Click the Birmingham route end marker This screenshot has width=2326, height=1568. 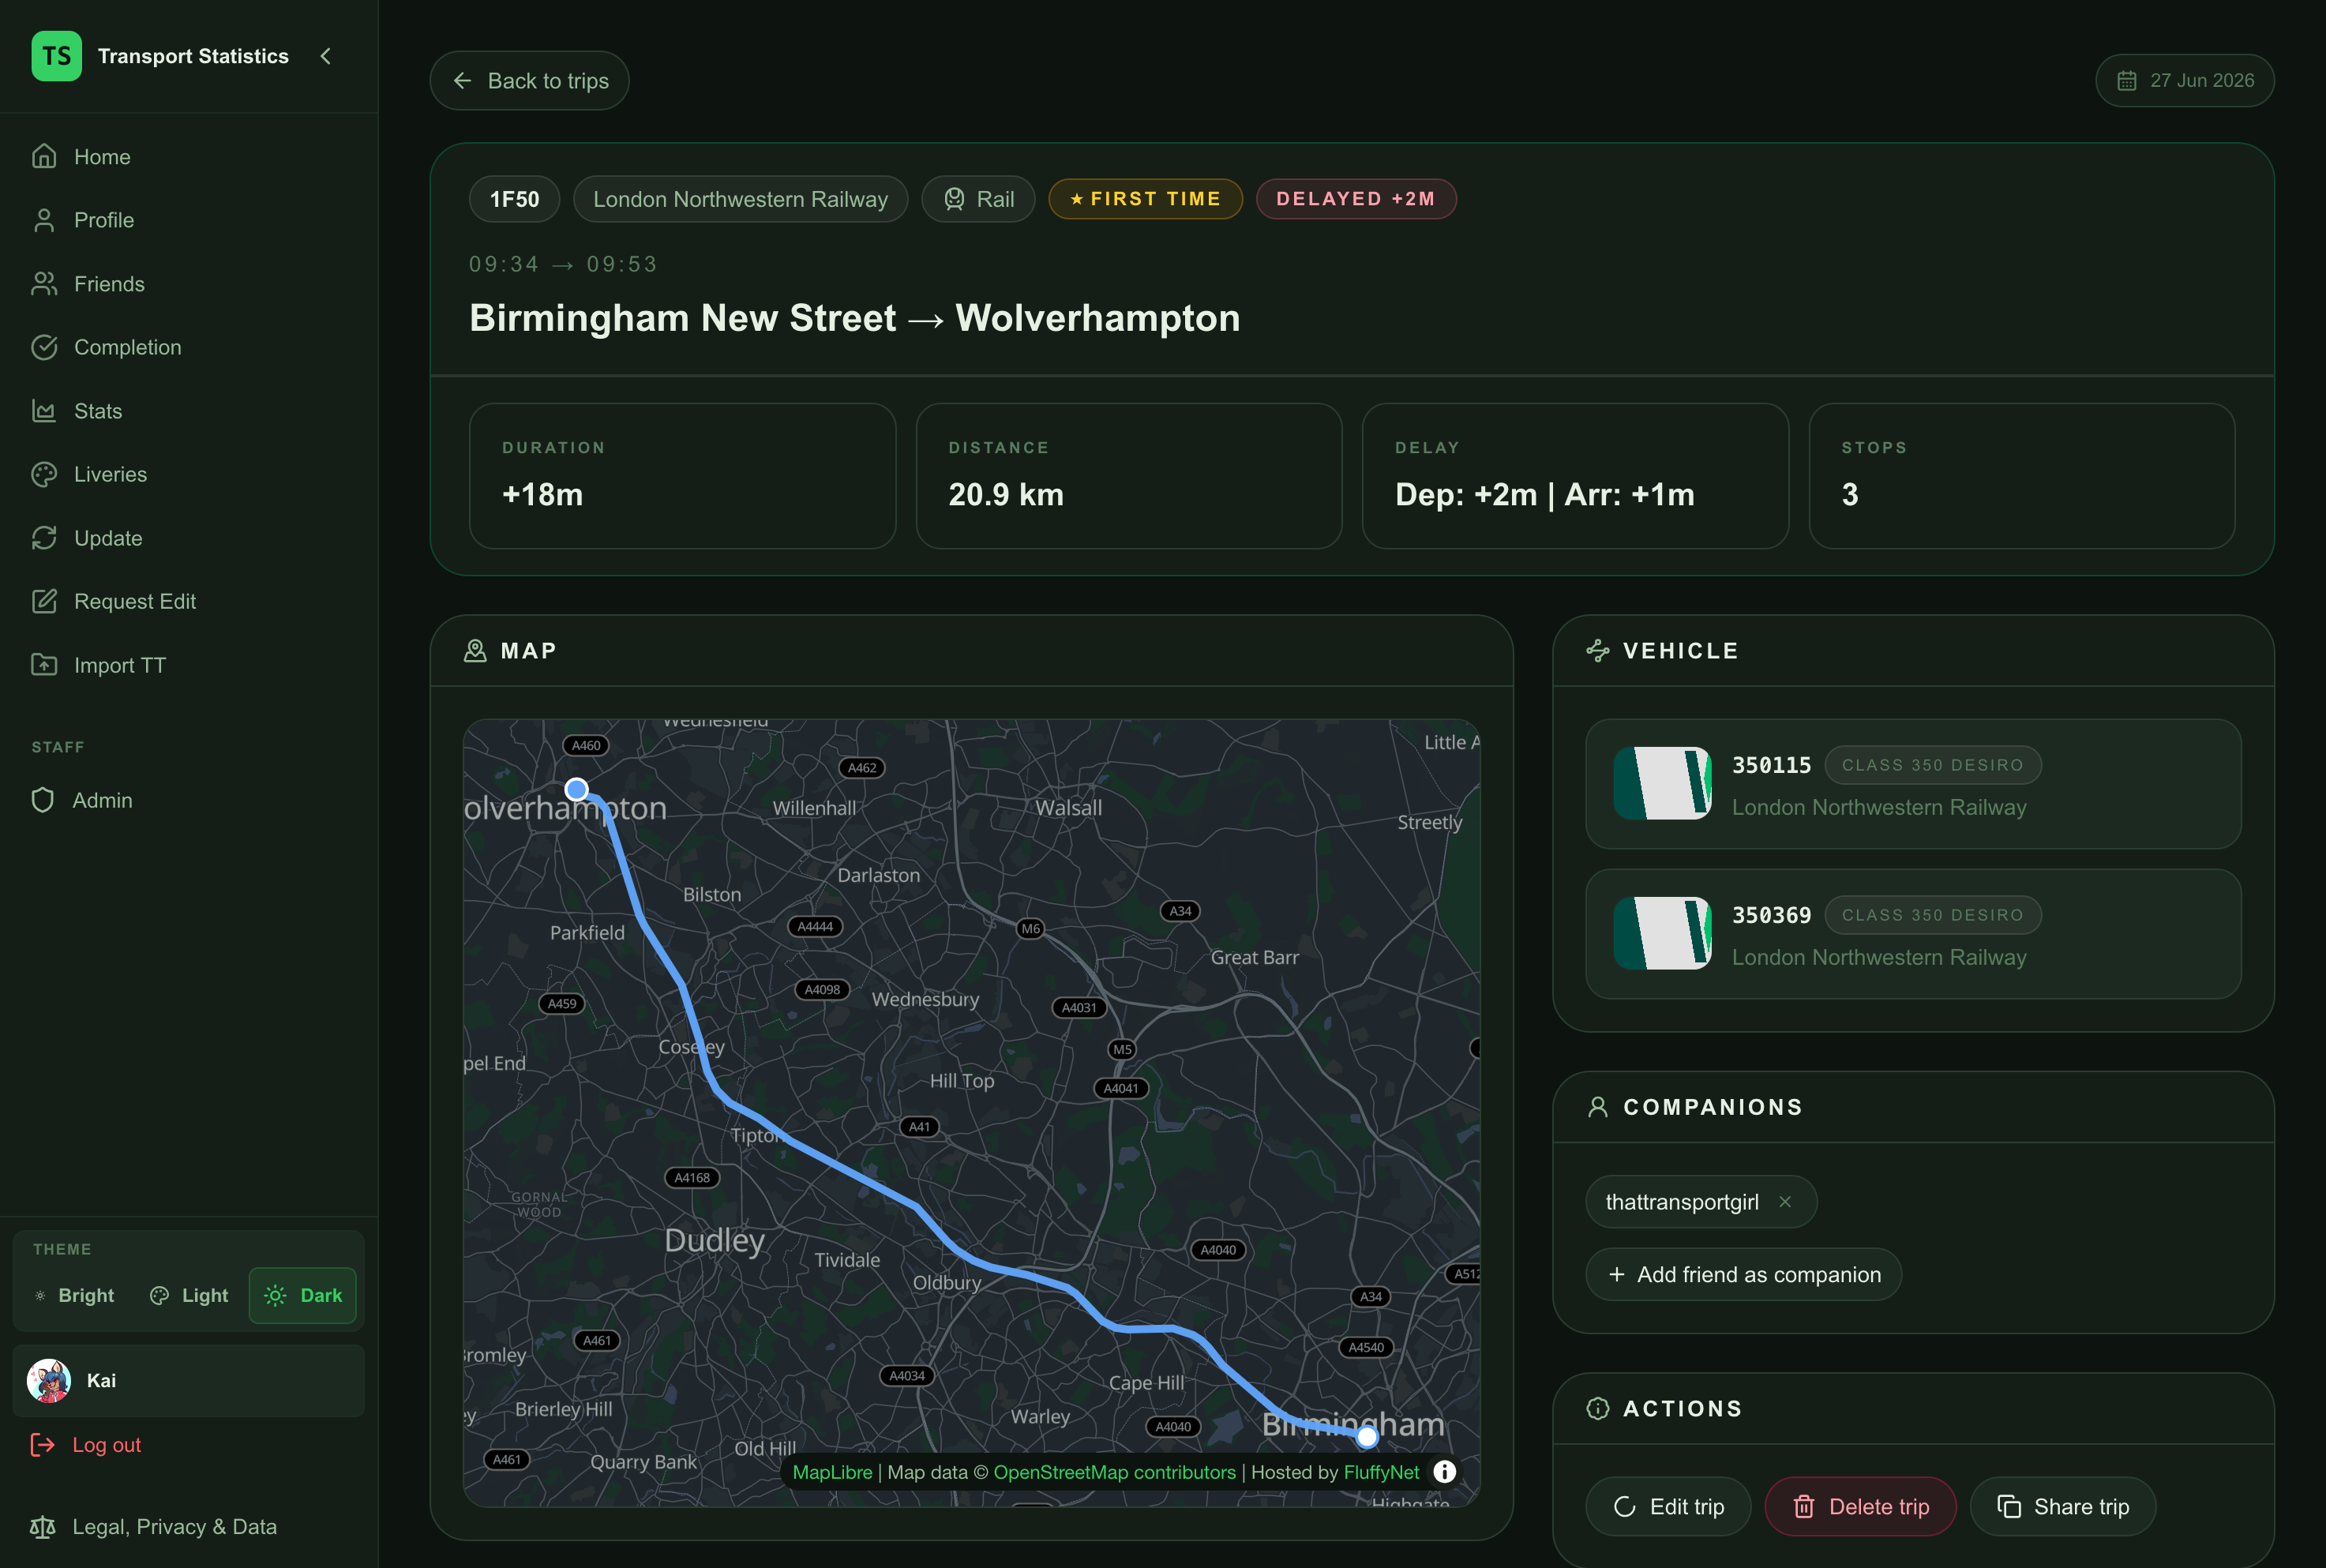1367,1437
